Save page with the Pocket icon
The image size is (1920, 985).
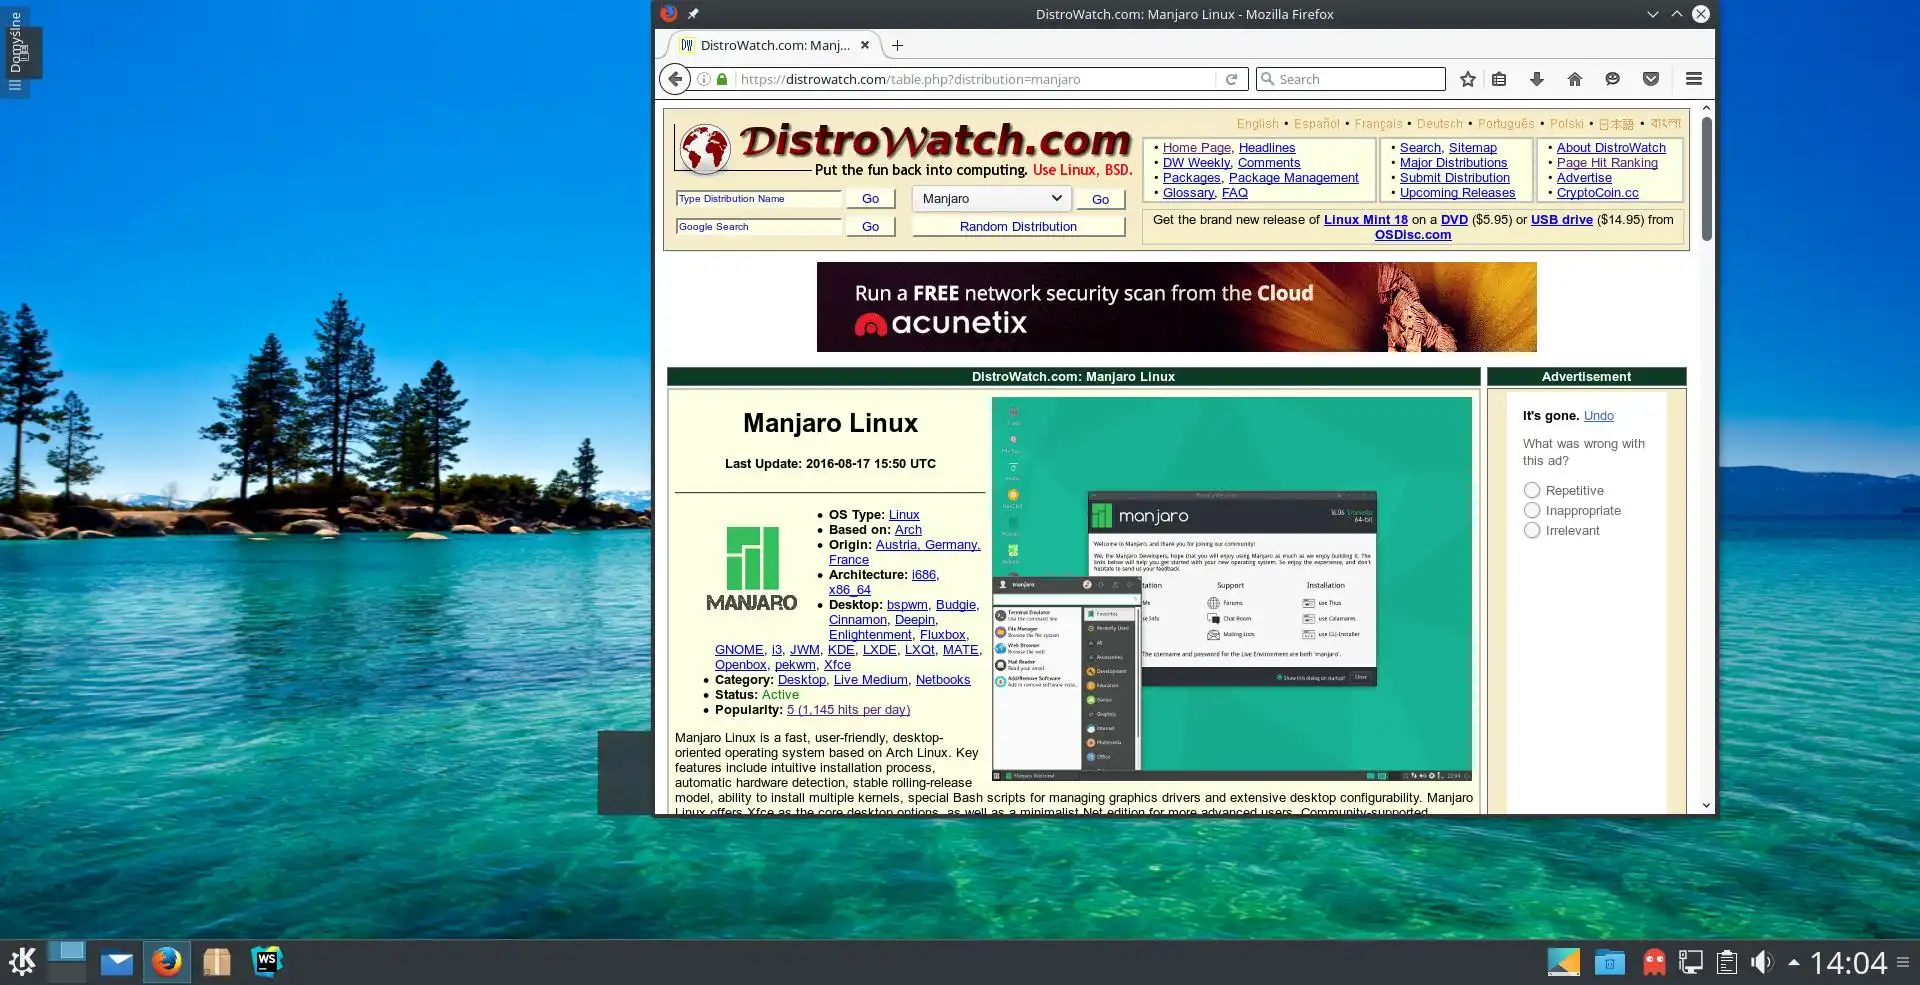tap(1651, 79)
